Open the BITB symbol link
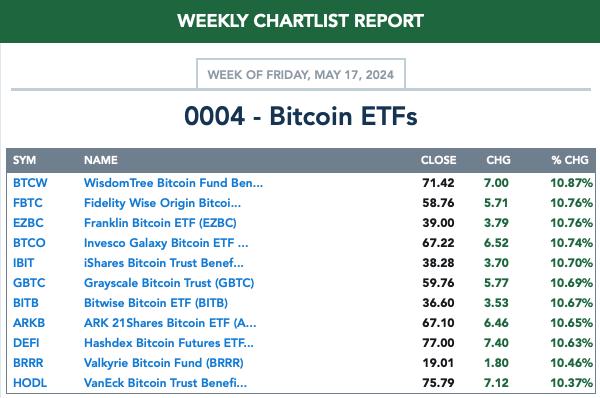The width and height of the screenshot is (600, 398). click(26, 303)
